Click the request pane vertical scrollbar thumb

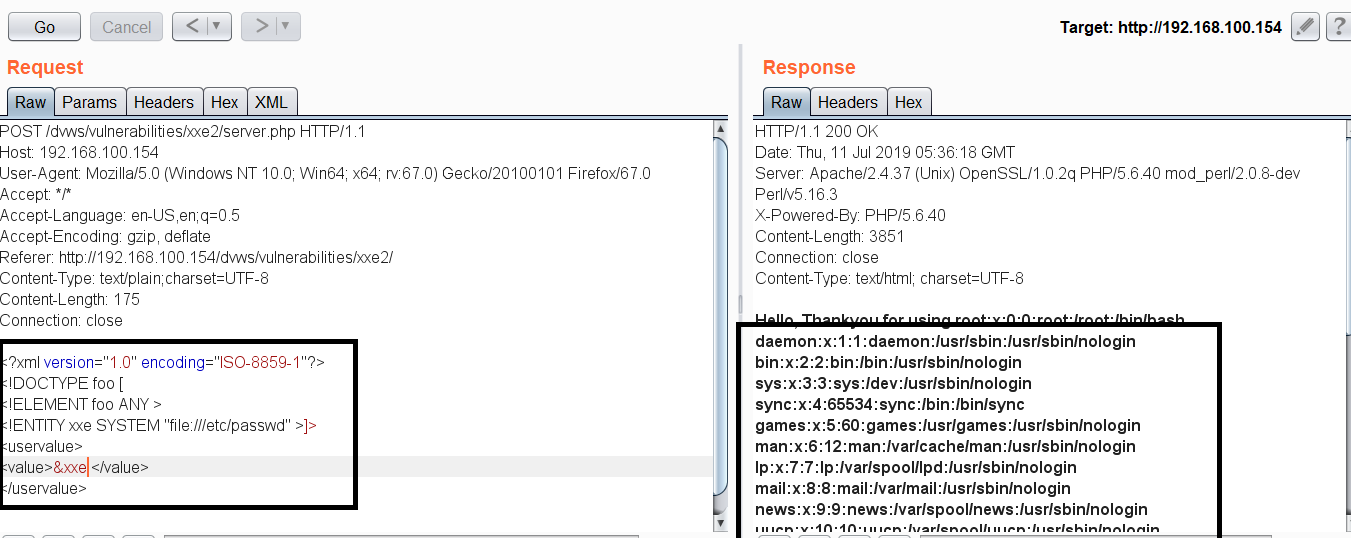click(x=721, y=314)
